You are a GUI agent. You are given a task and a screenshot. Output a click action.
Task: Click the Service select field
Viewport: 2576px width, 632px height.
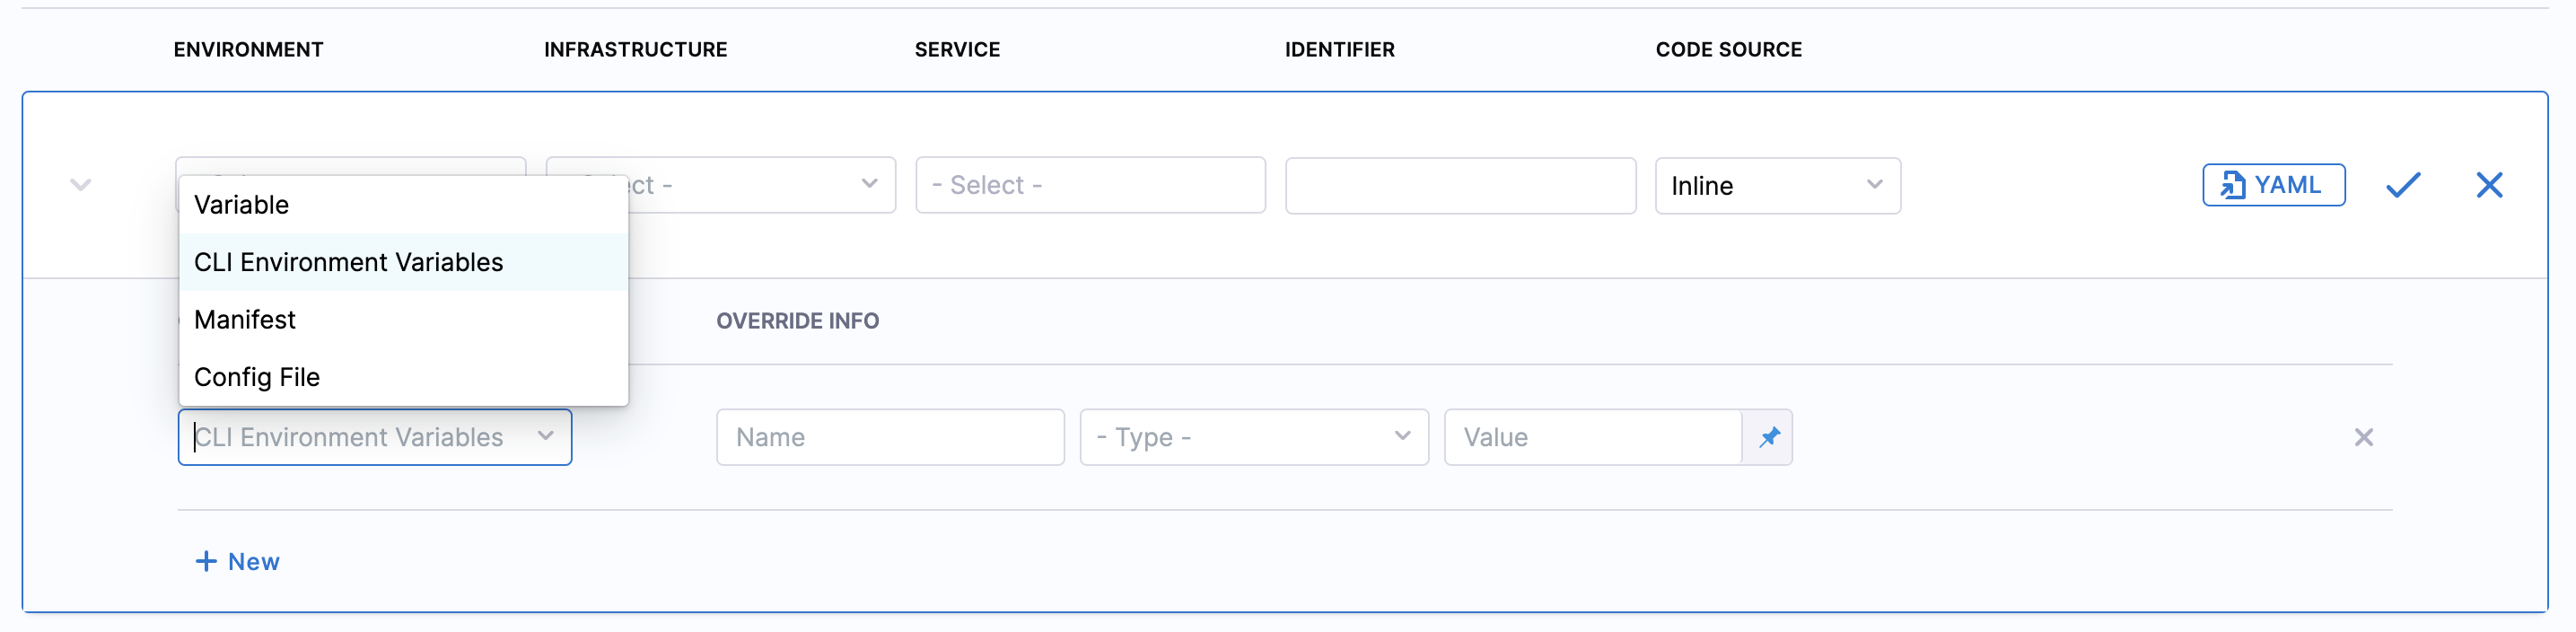point(1089,185)
